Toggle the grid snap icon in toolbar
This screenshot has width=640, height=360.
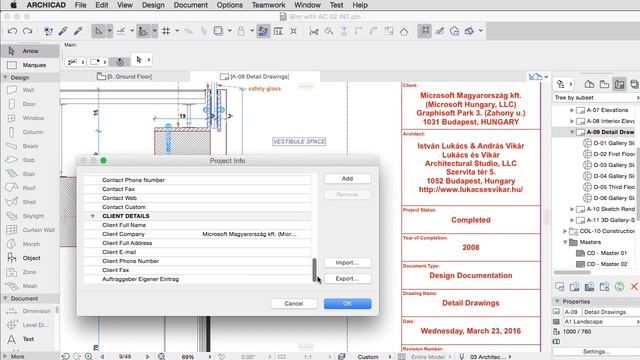[166, 31]
